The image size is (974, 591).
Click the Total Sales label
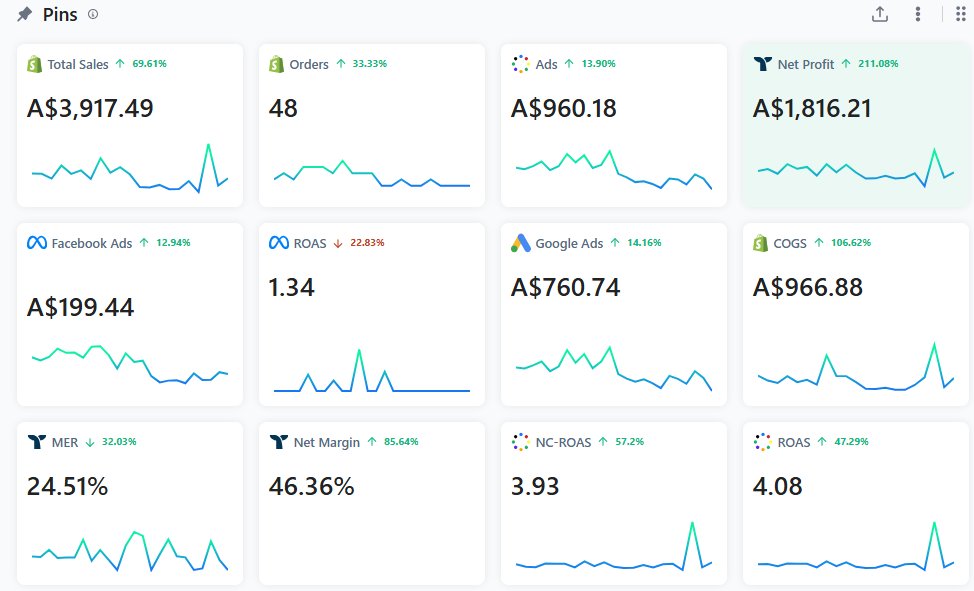point(78,64)
